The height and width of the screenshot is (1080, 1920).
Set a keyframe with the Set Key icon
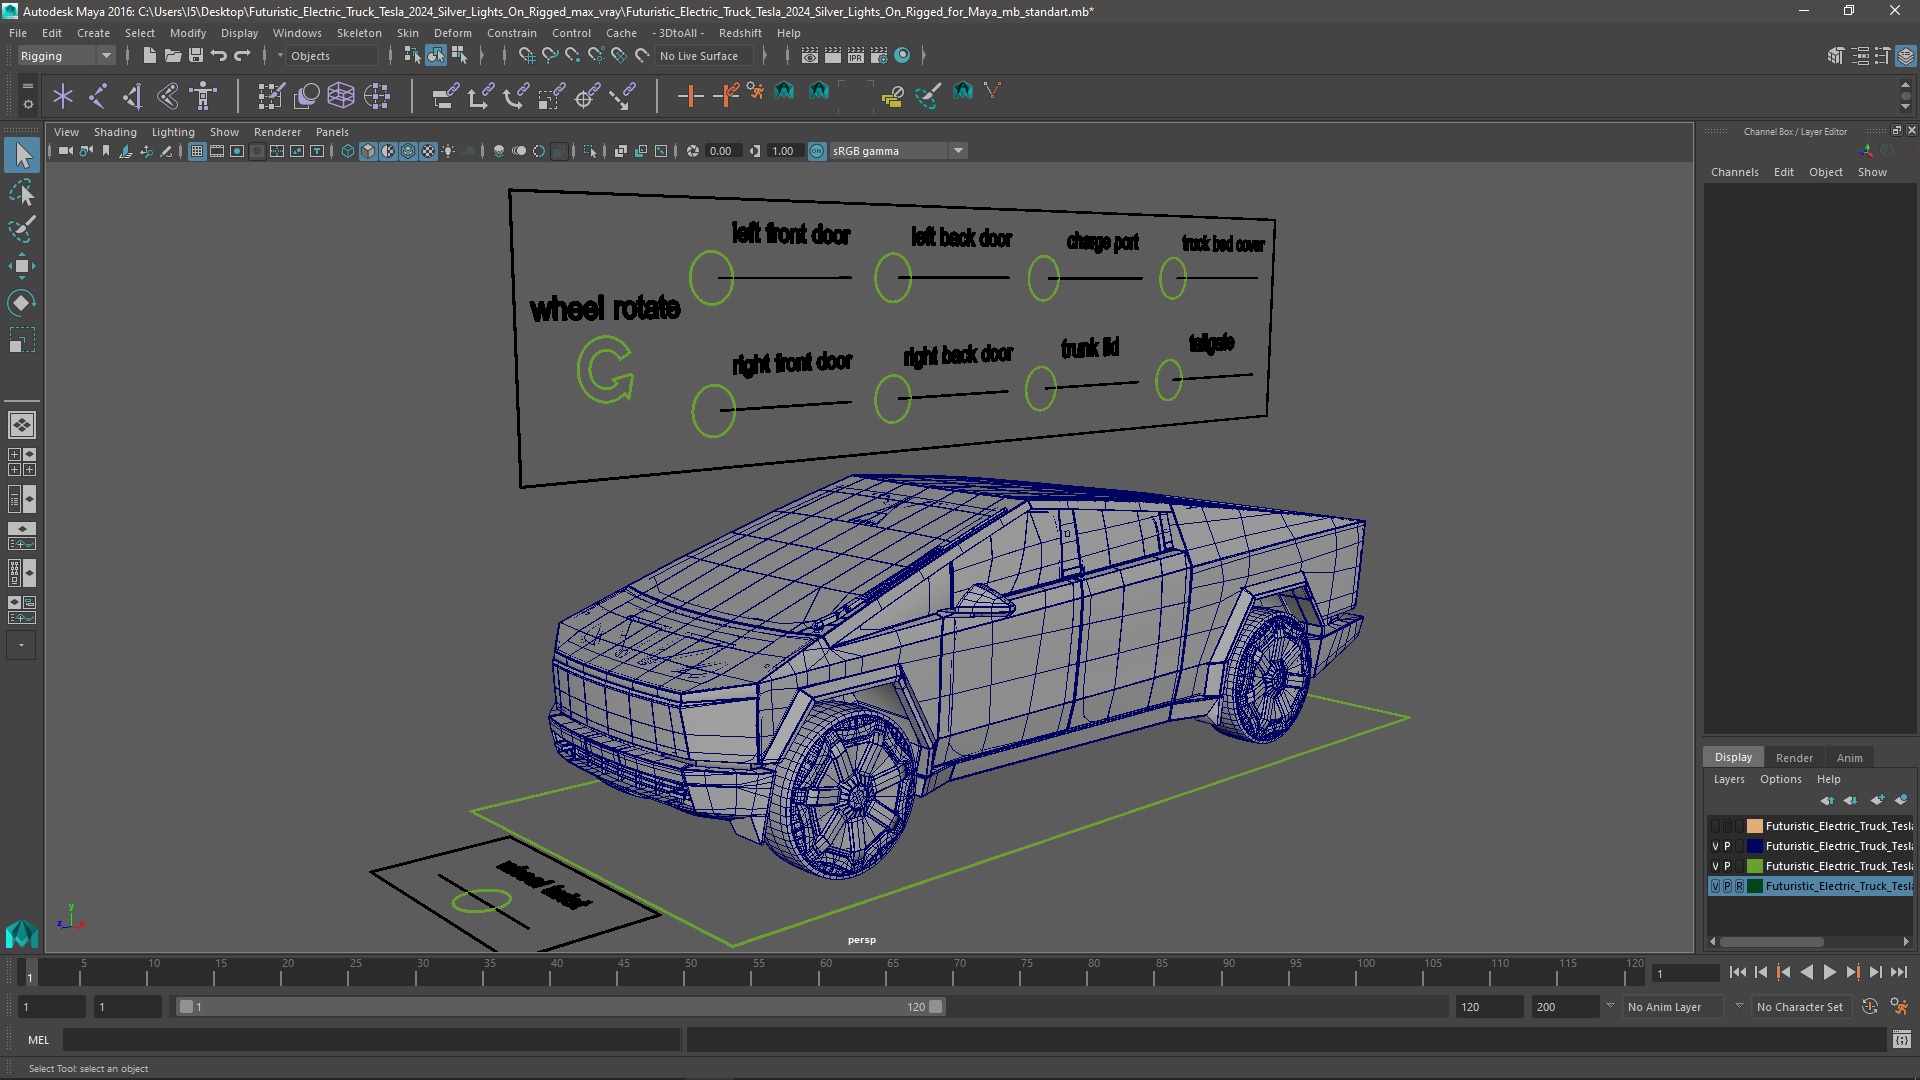coord(690,96)
